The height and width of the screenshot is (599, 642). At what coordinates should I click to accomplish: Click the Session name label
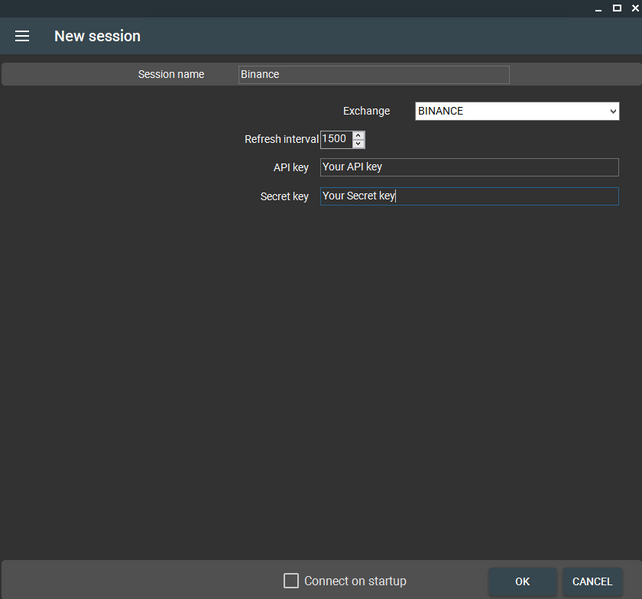click(171, 75)
